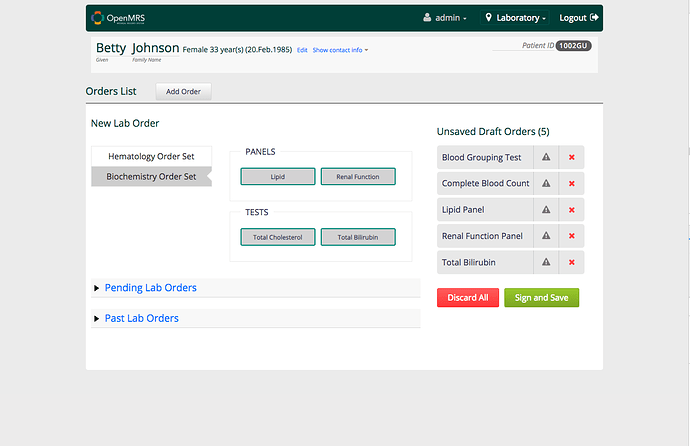Click the patient name Betty
690x446 pixels.
111,48
